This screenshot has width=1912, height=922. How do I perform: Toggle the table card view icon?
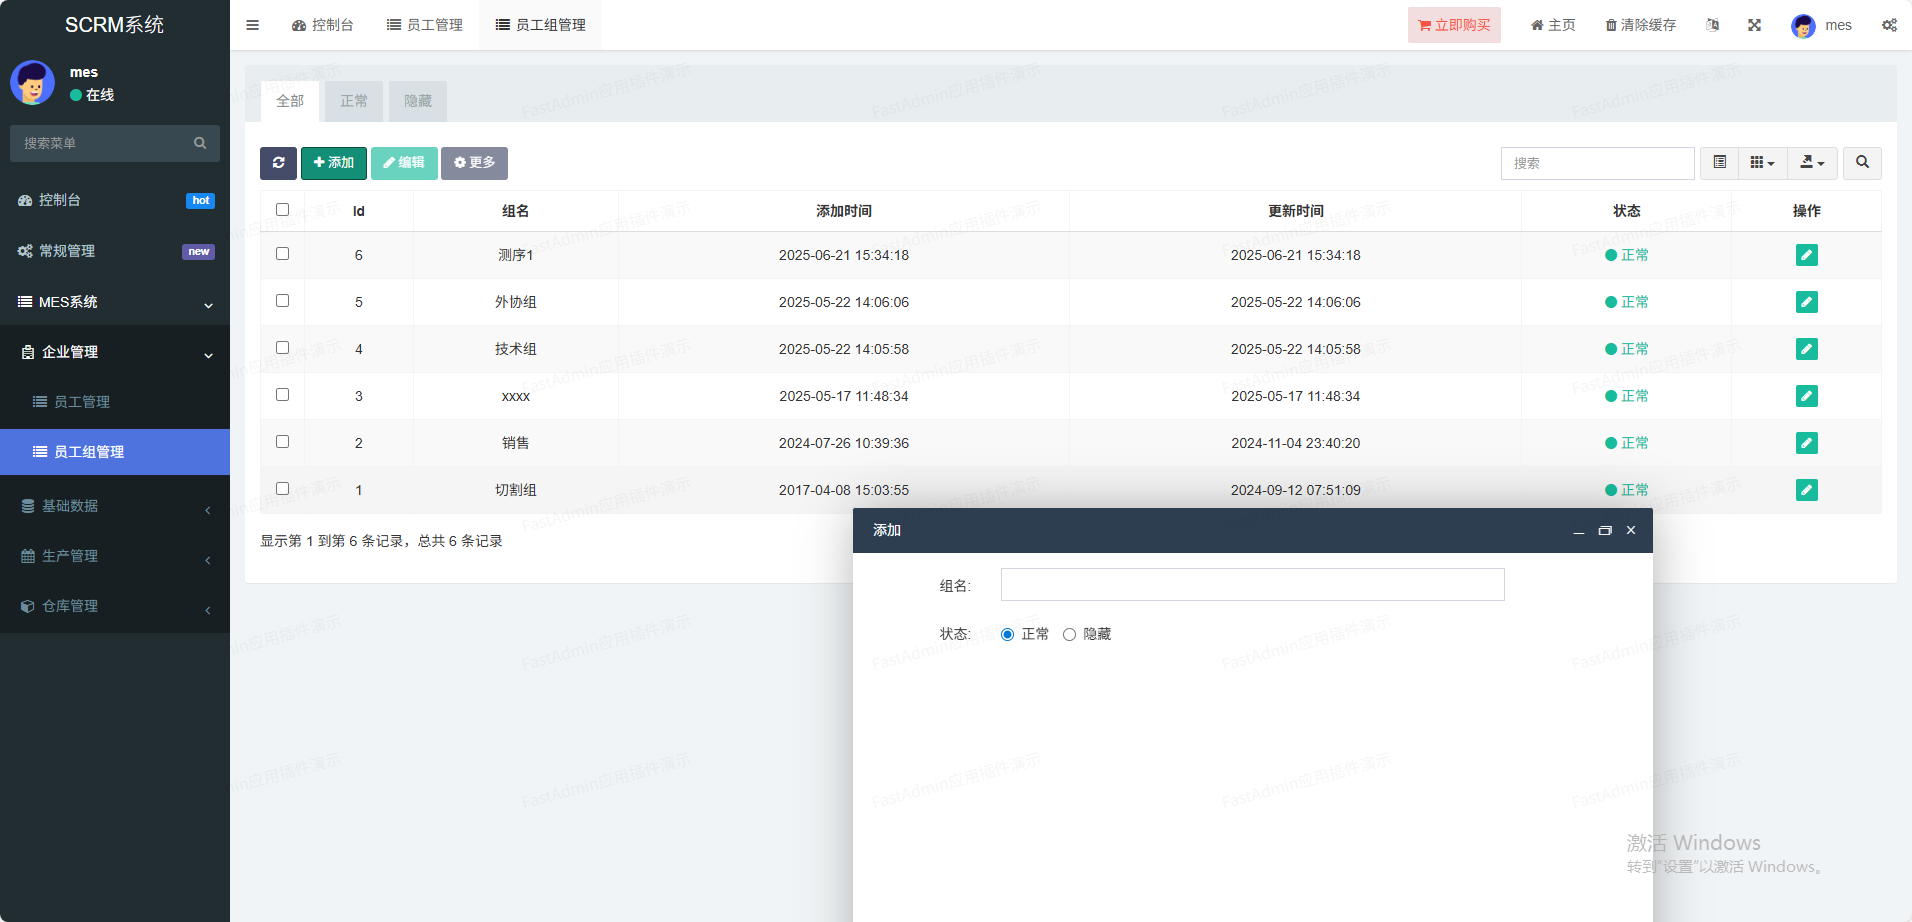[x=1719, y=163]
